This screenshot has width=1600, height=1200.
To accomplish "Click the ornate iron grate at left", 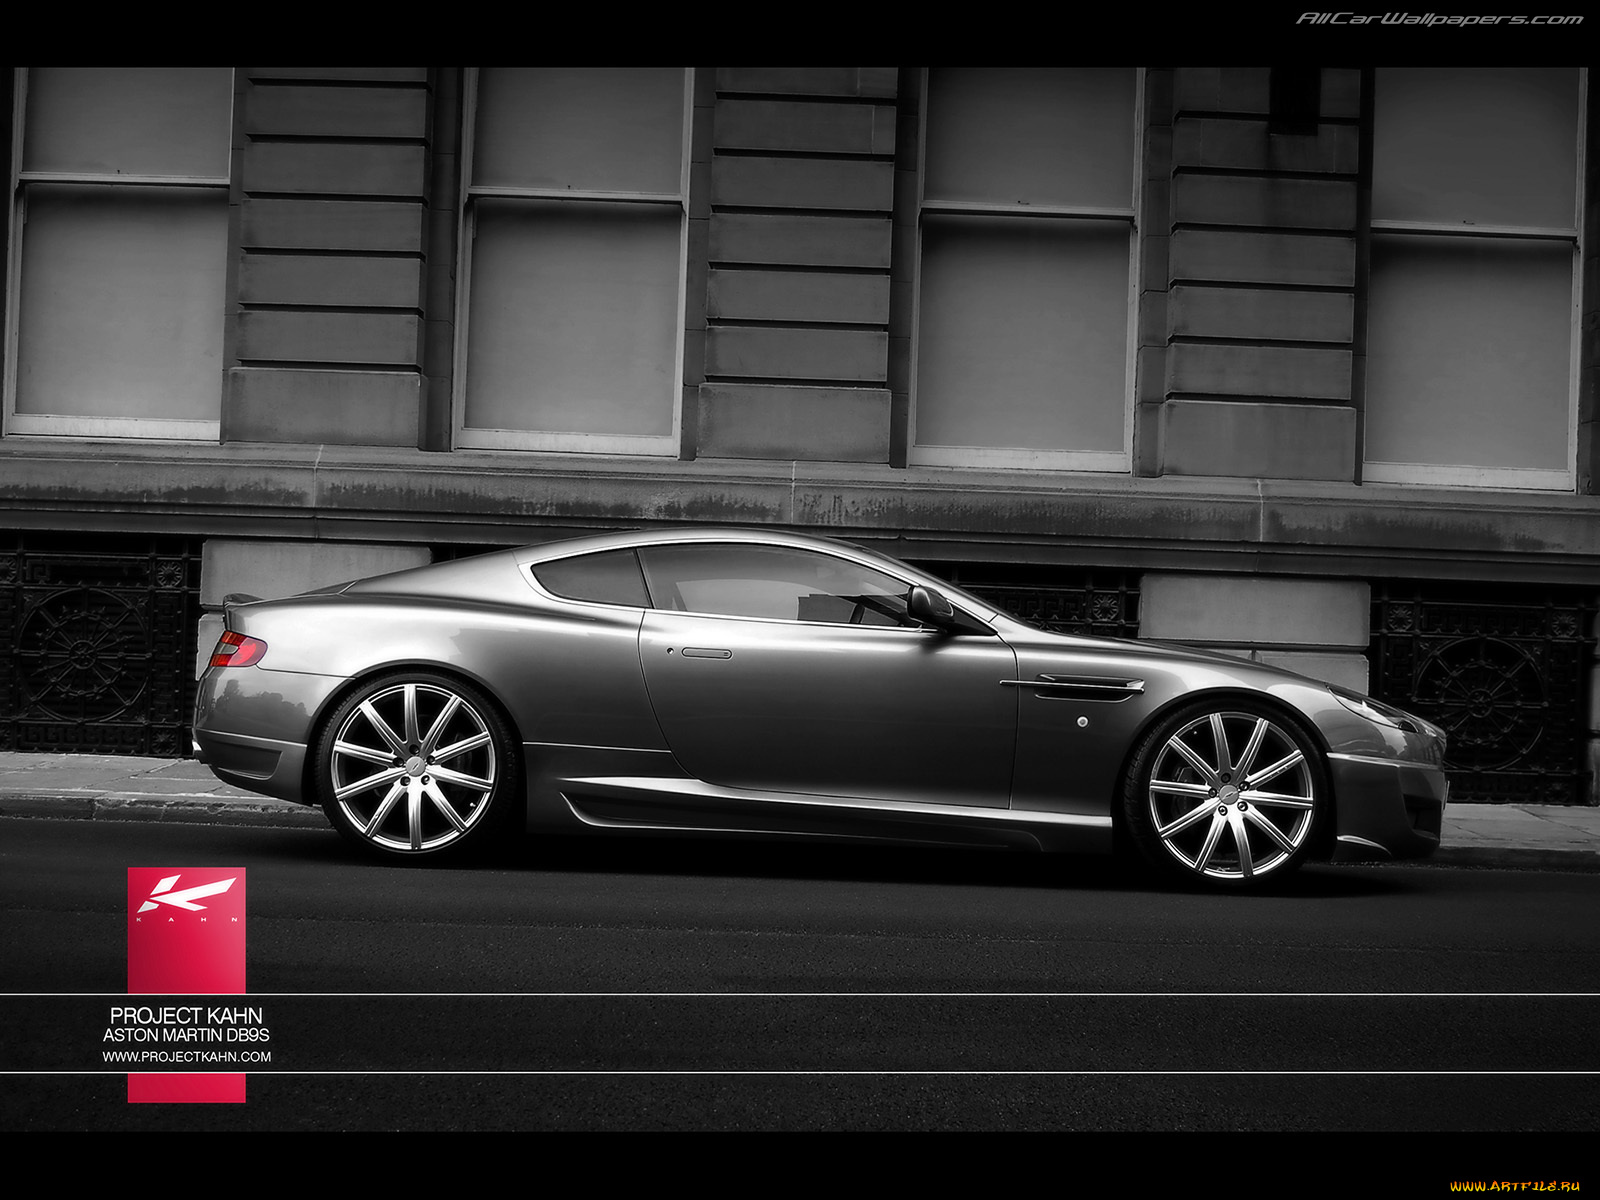I will pos(90,650).
